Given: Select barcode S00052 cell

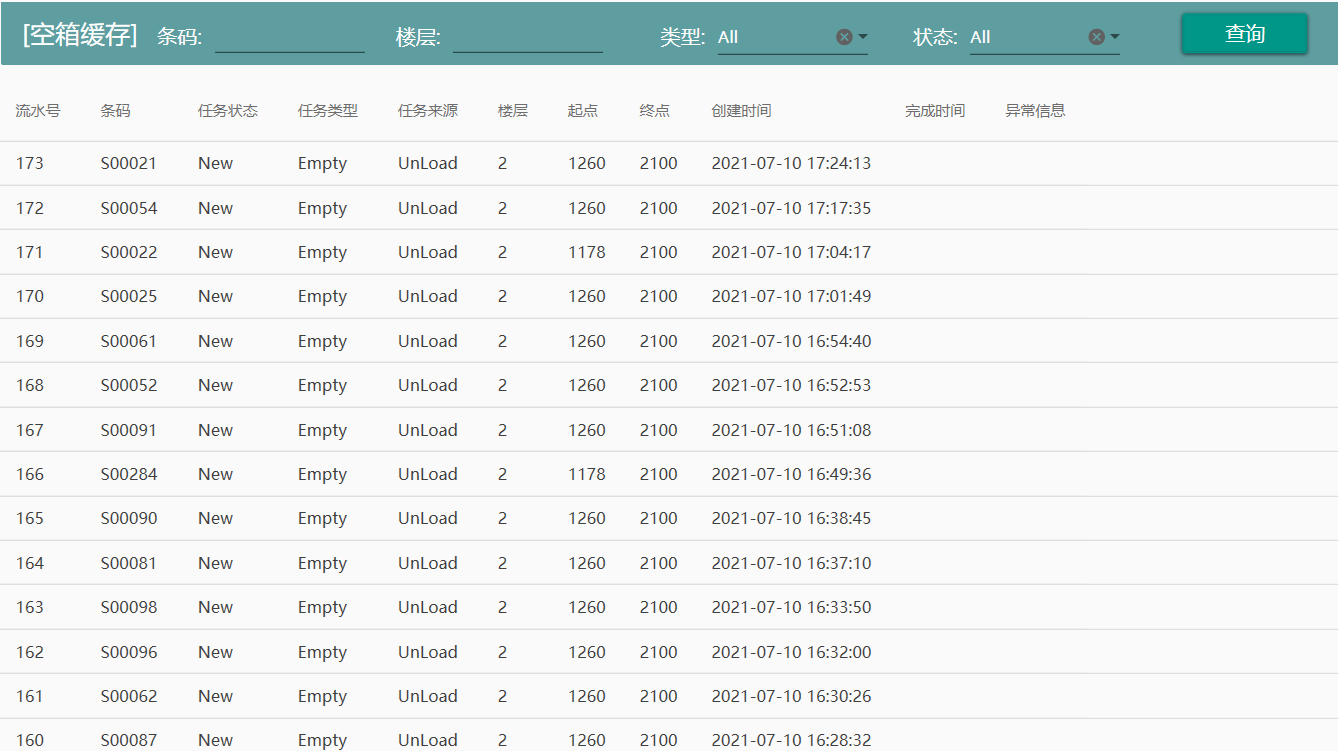Looking at the screenshot, I should pos(129,385).
